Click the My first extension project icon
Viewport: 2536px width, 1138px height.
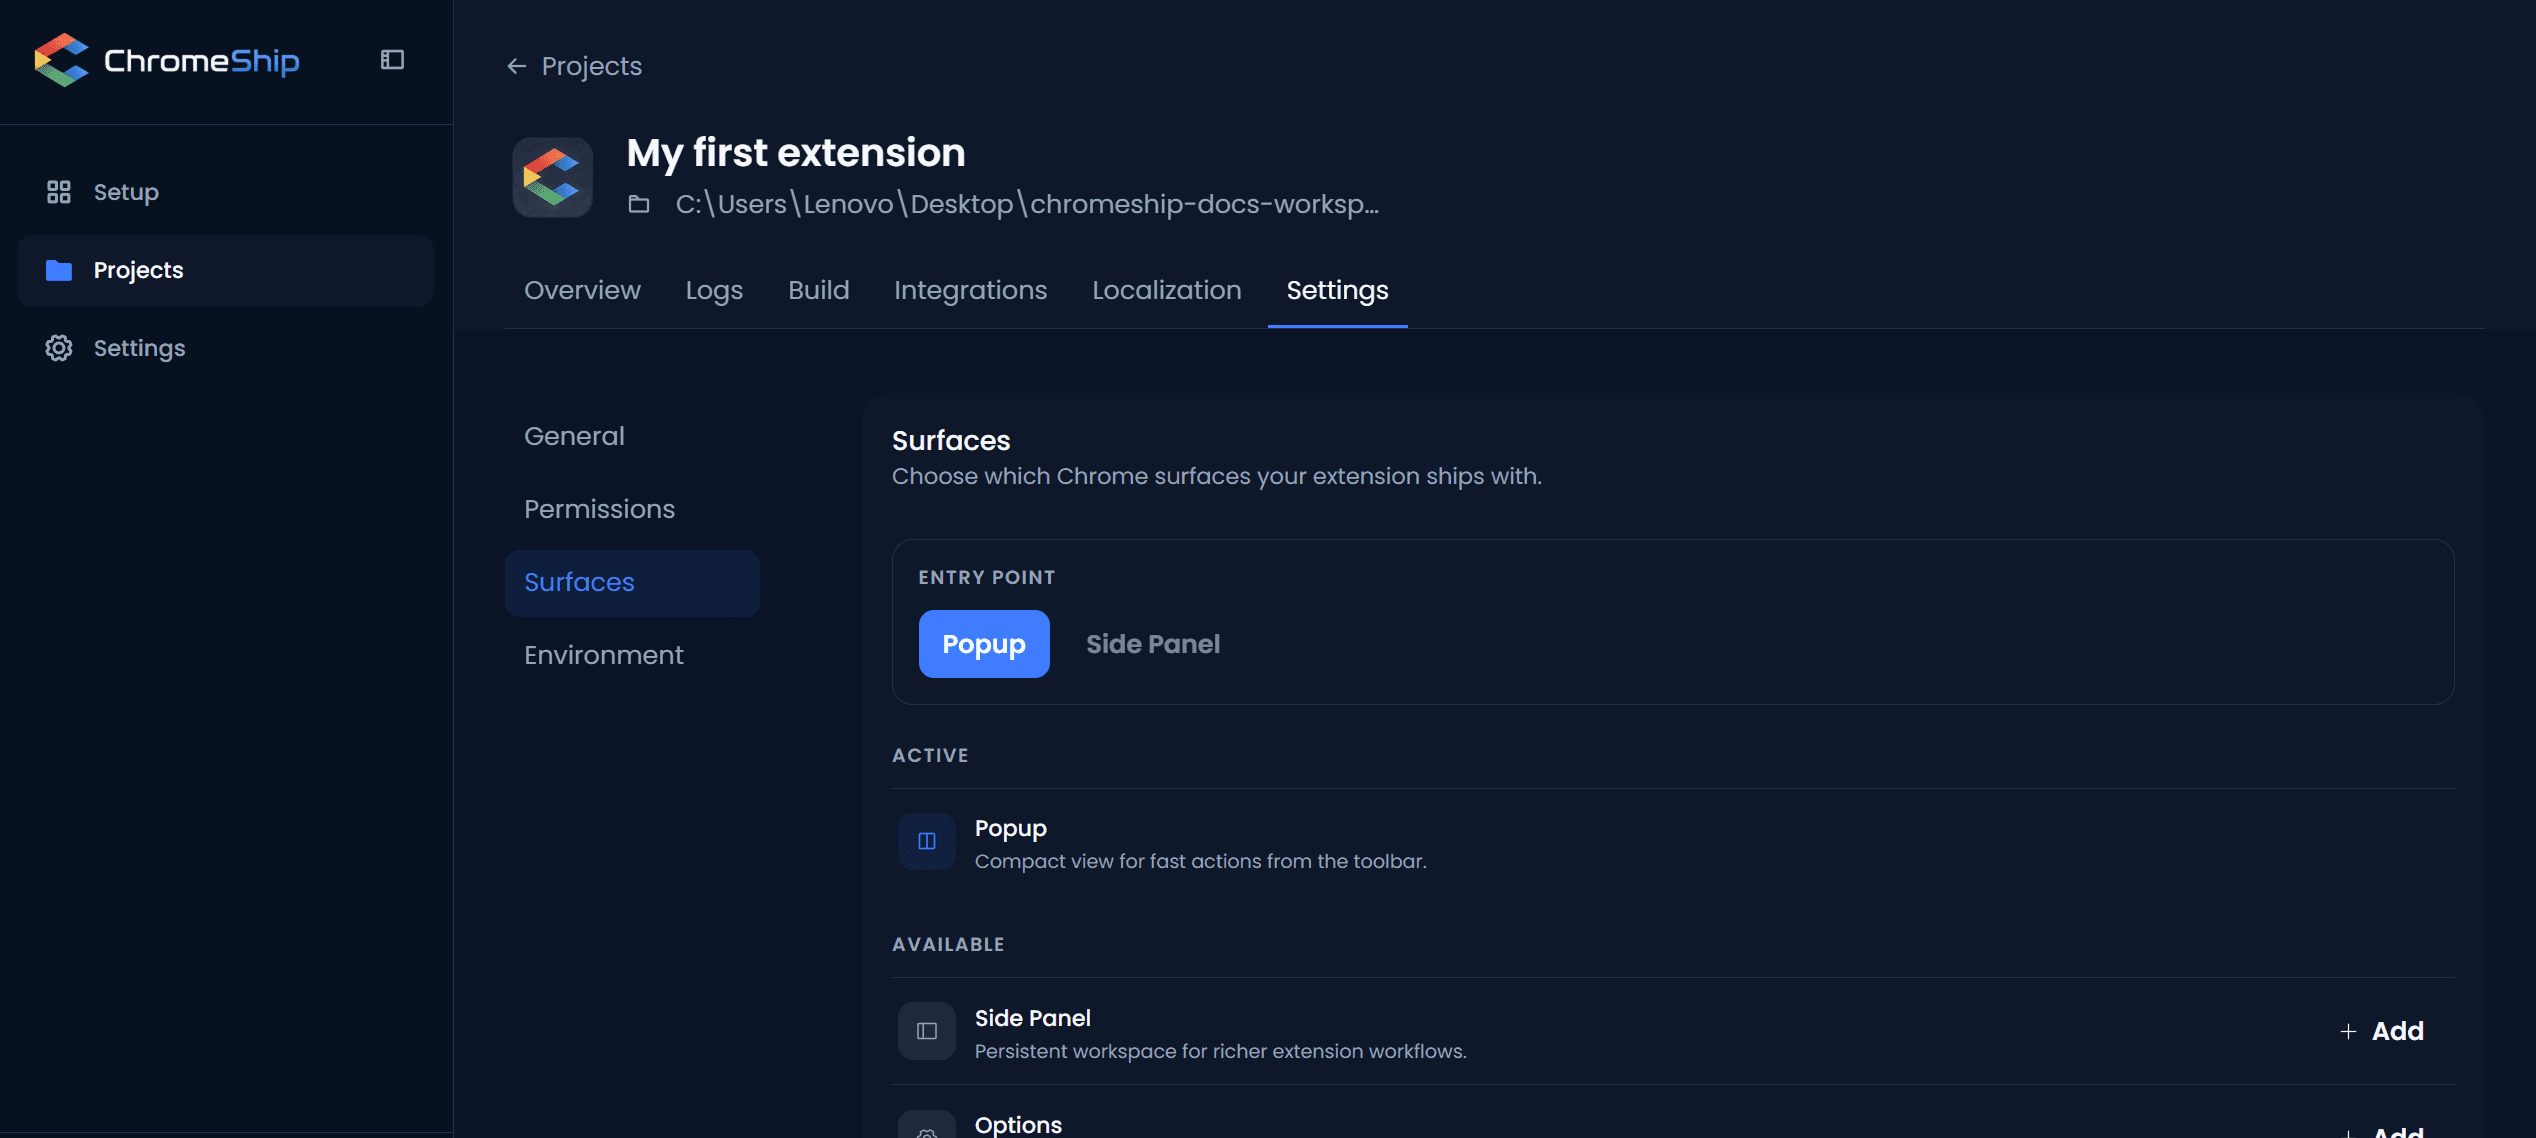pos(553,177)
